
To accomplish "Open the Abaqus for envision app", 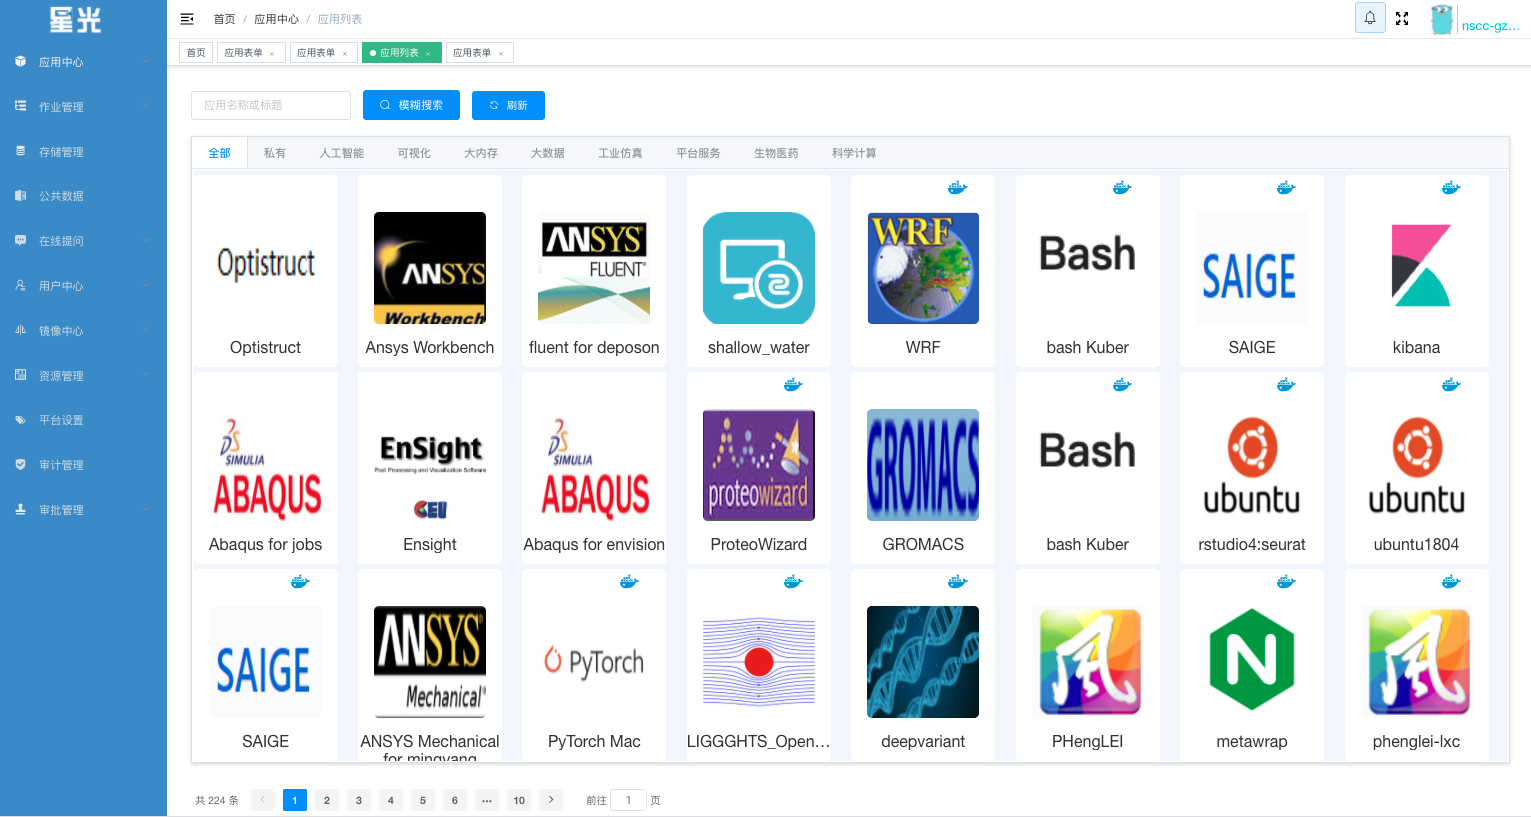I will [594, 467].
